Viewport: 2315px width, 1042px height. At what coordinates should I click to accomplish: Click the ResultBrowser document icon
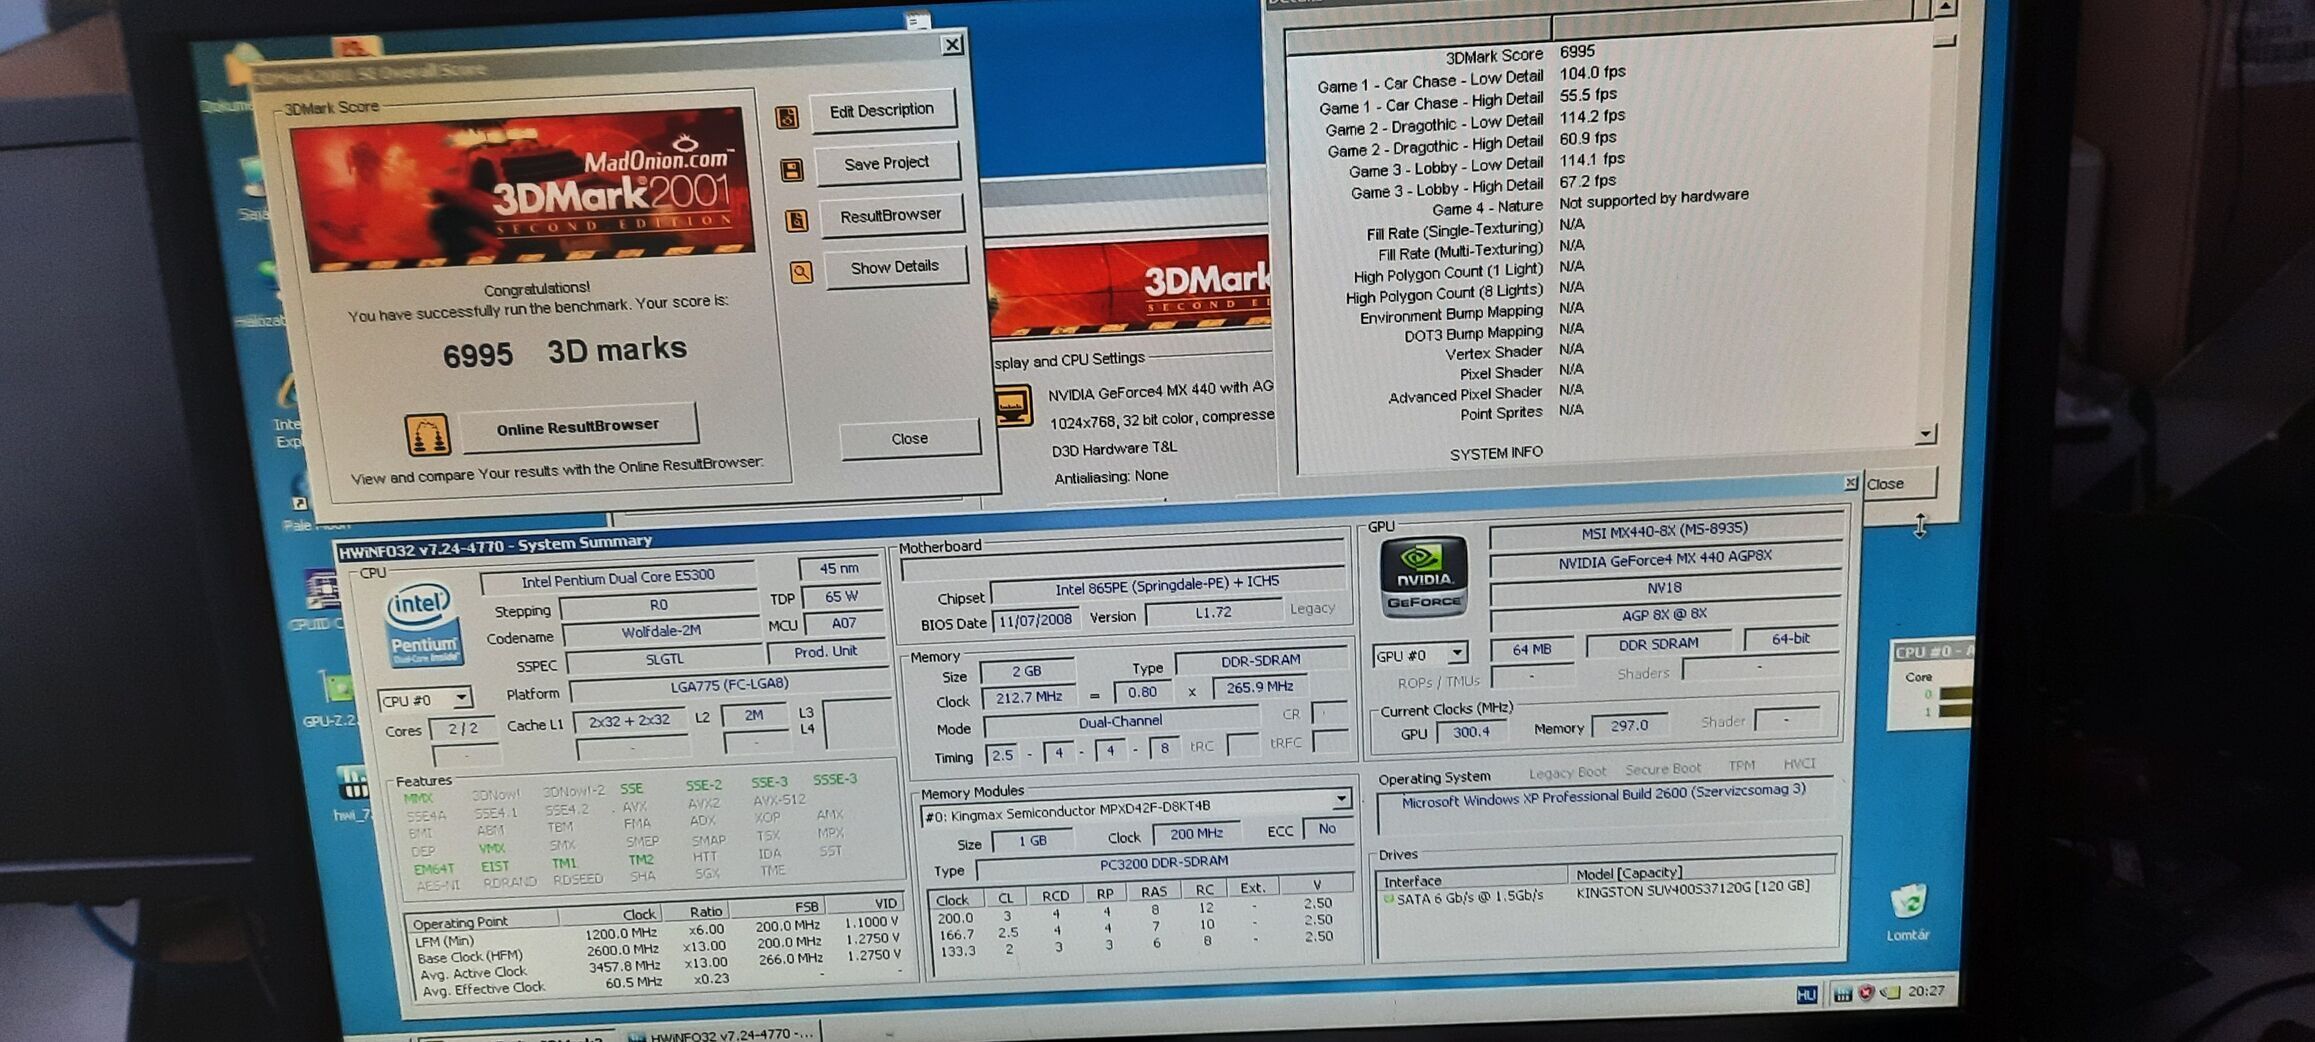tap(796, 220)
